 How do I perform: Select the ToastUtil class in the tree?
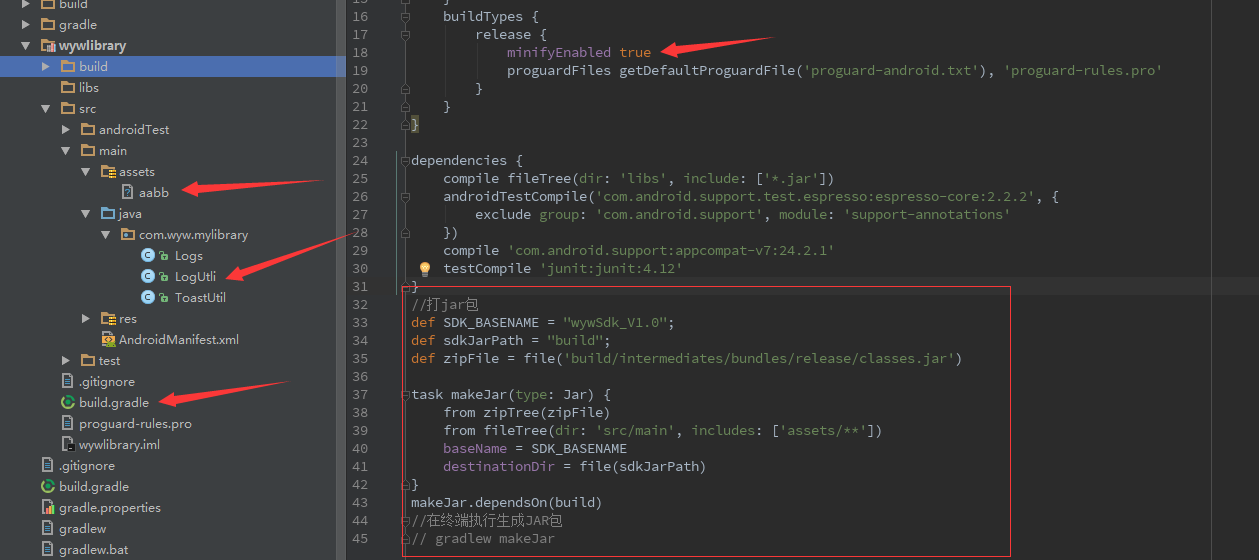tap(200, 297)
